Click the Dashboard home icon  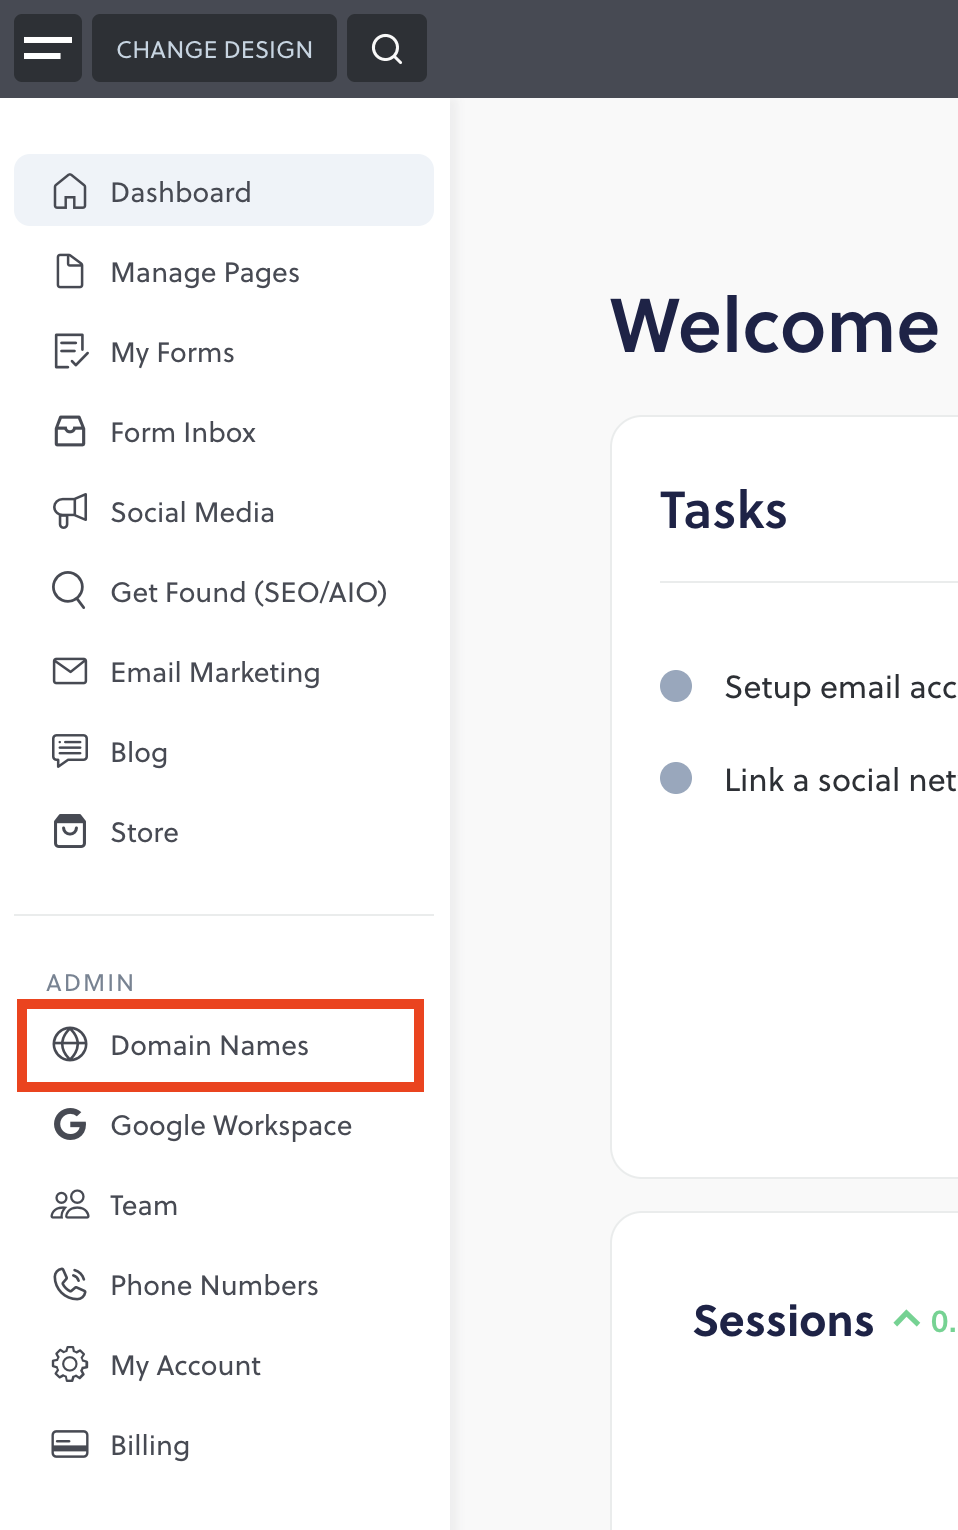(x=70, y=191)
